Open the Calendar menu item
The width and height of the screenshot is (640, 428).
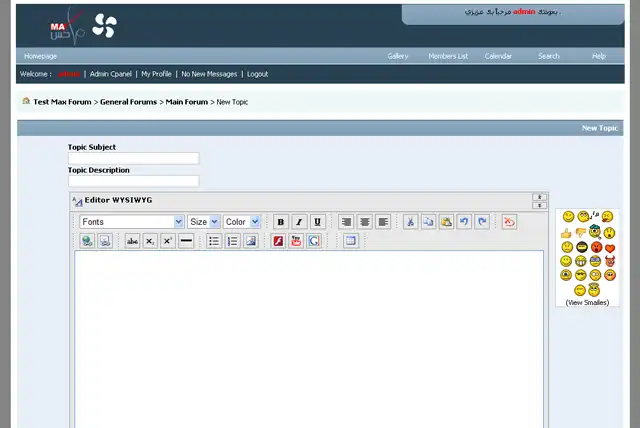point(498,56)
